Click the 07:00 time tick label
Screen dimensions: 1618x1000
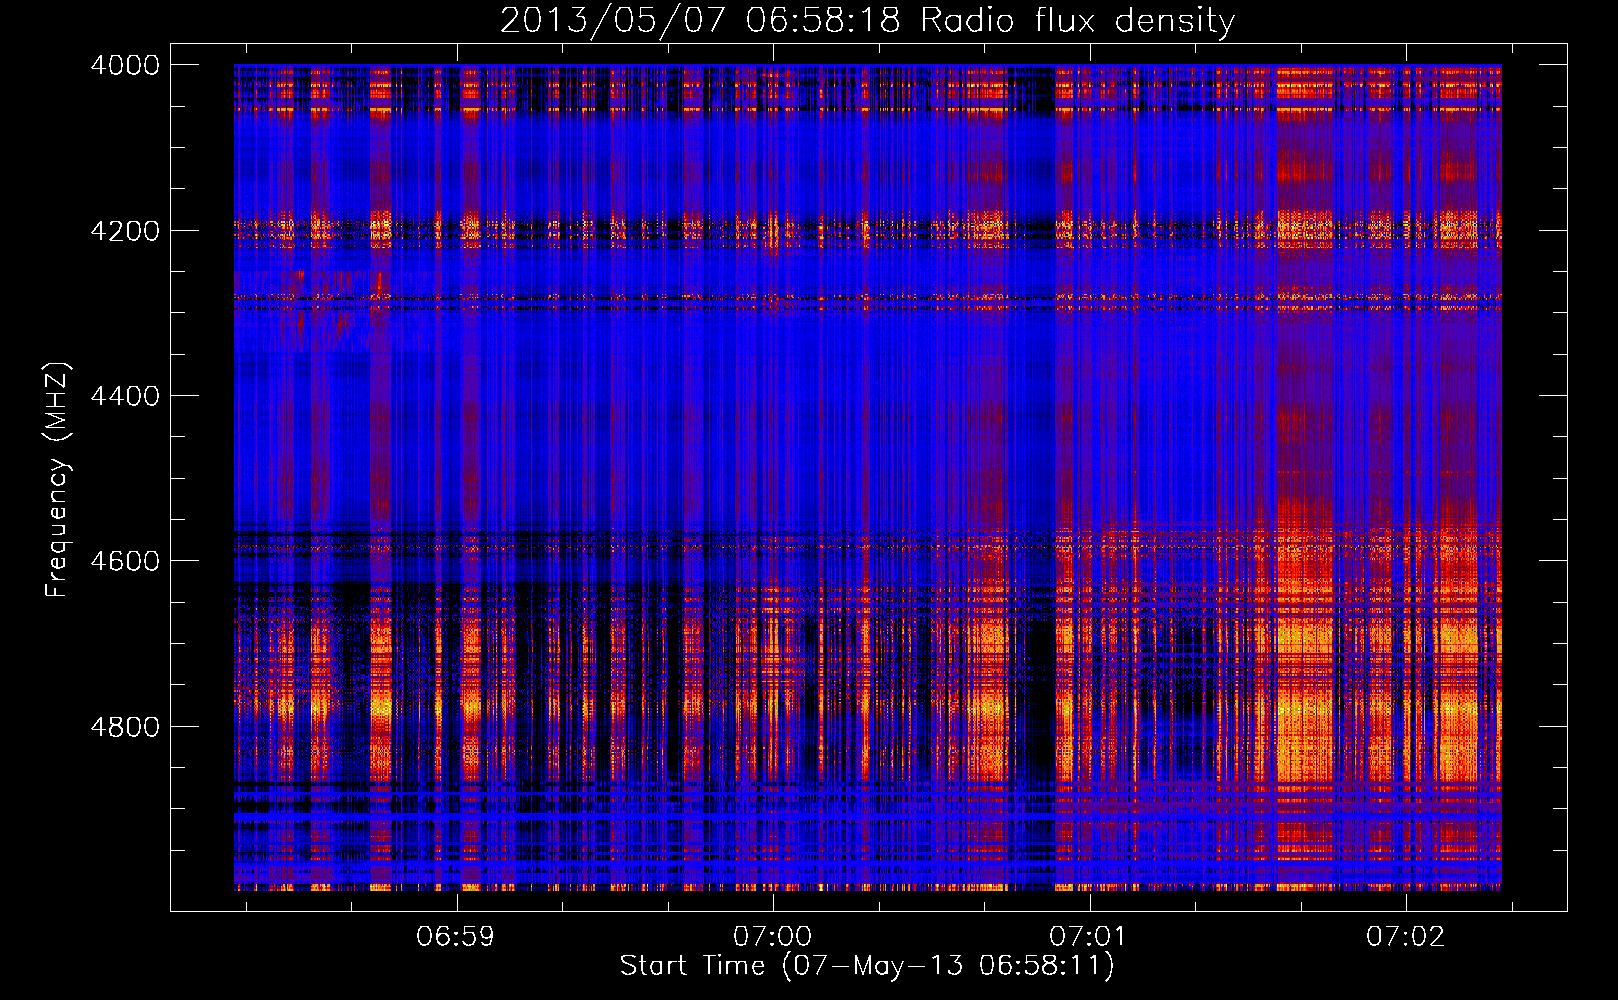click(x=772, y=937)
